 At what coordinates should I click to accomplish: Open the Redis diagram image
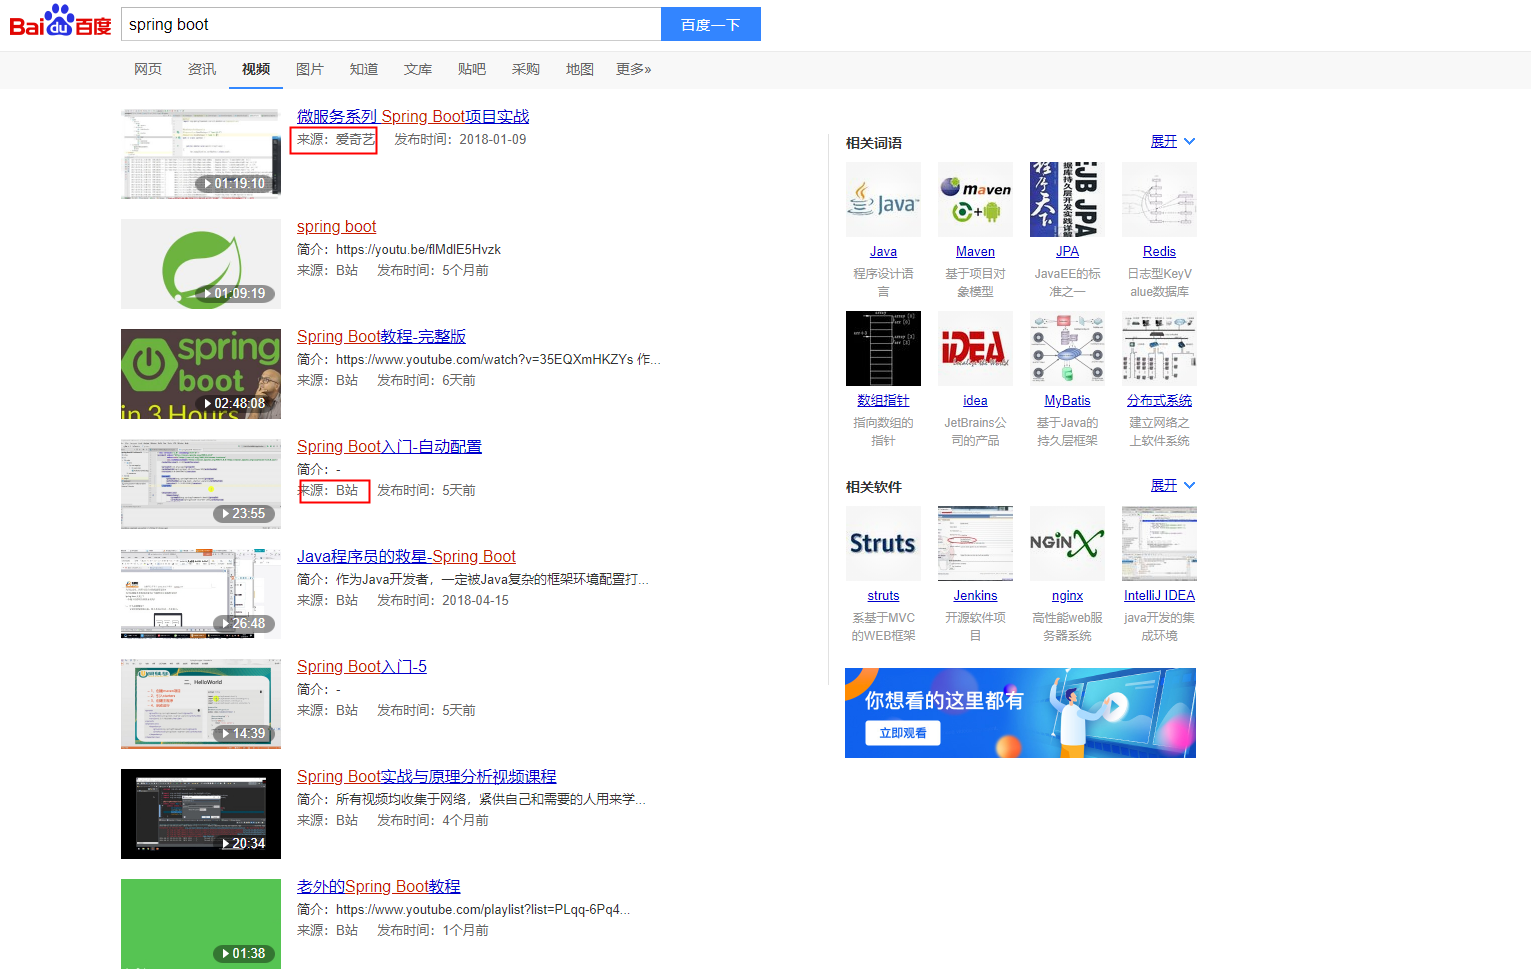1159,199
